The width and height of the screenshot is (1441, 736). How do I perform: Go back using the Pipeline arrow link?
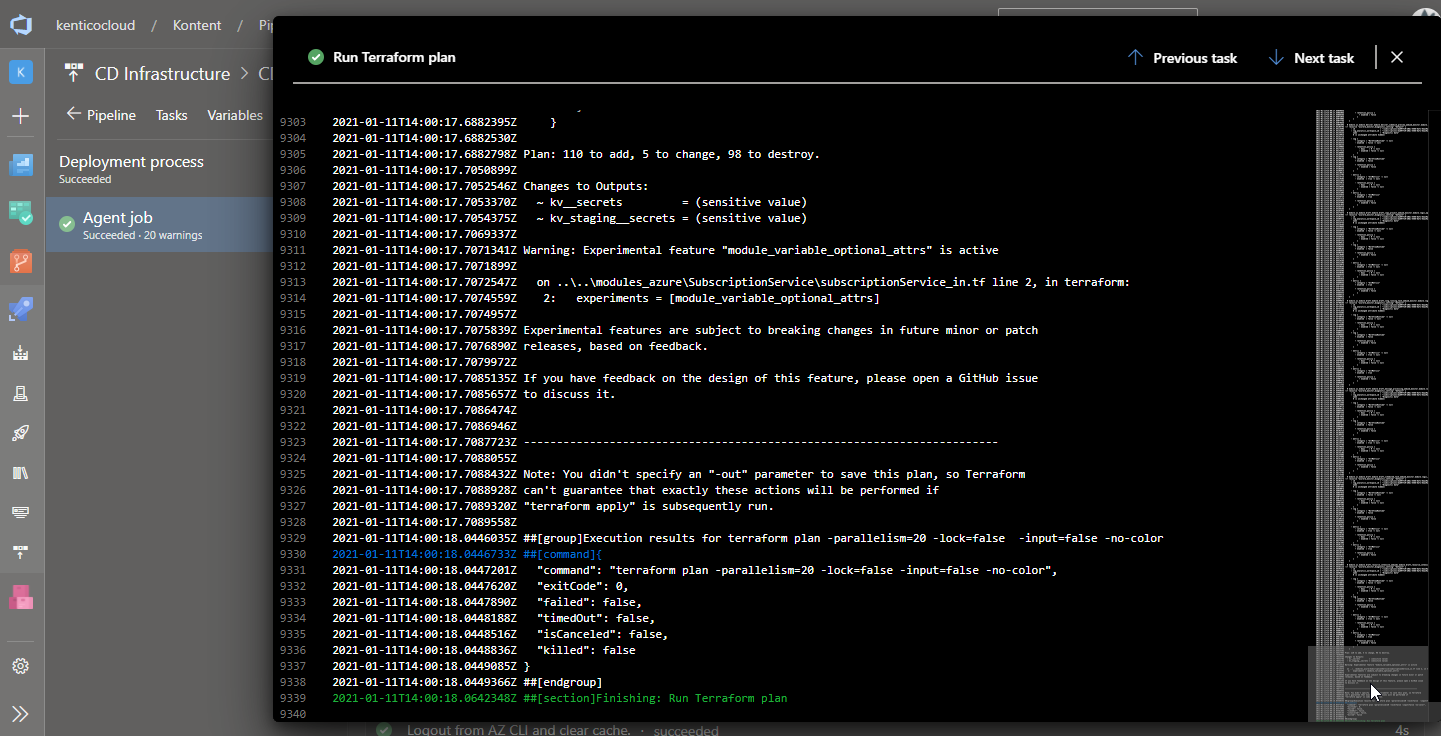click(101, 115)
